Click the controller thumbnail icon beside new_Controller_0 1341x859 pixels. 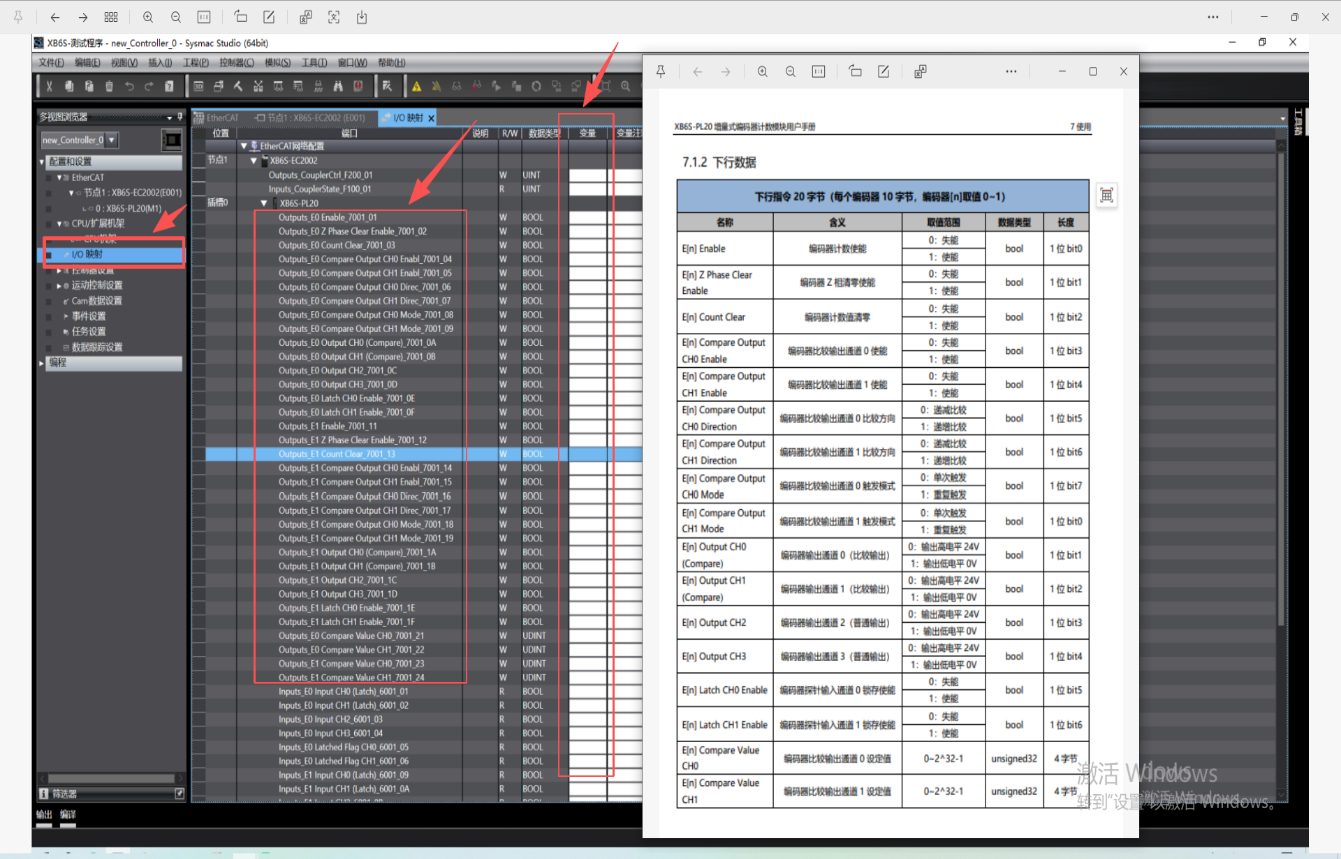coord(171,140)
